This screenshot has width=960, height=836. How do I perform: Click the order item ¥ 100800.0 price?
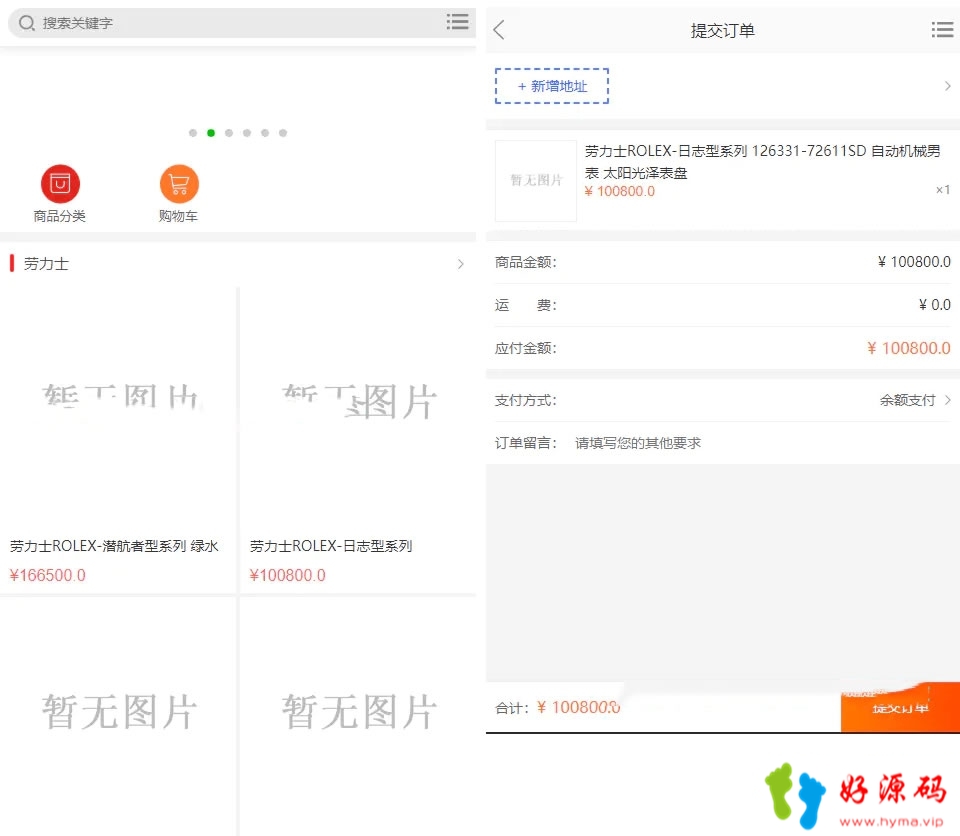coord(620,191)
